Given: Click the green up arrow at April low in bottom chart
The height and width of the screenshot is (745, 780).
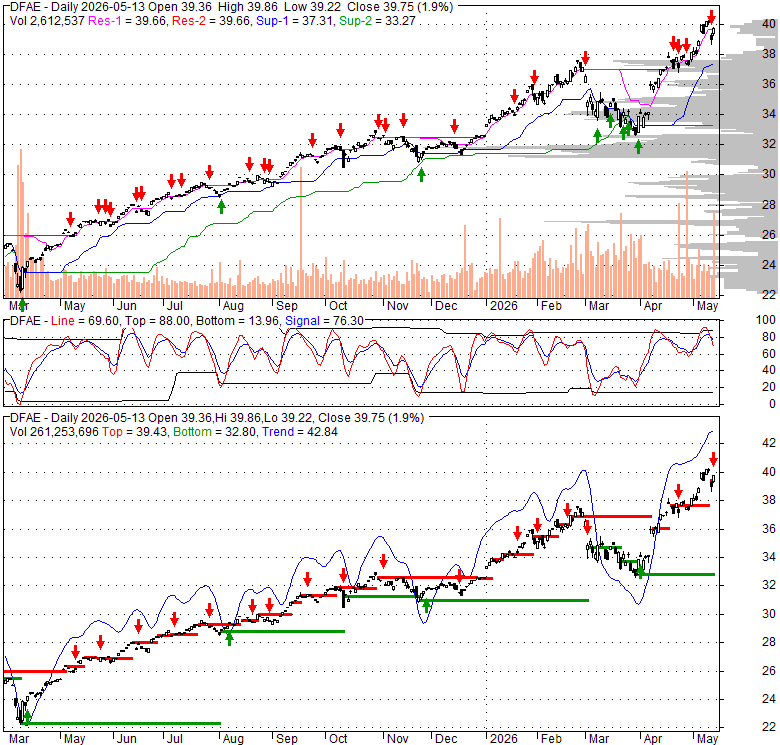Looking at the screenshot, I should pyautogui.click(x=641, y=572).
